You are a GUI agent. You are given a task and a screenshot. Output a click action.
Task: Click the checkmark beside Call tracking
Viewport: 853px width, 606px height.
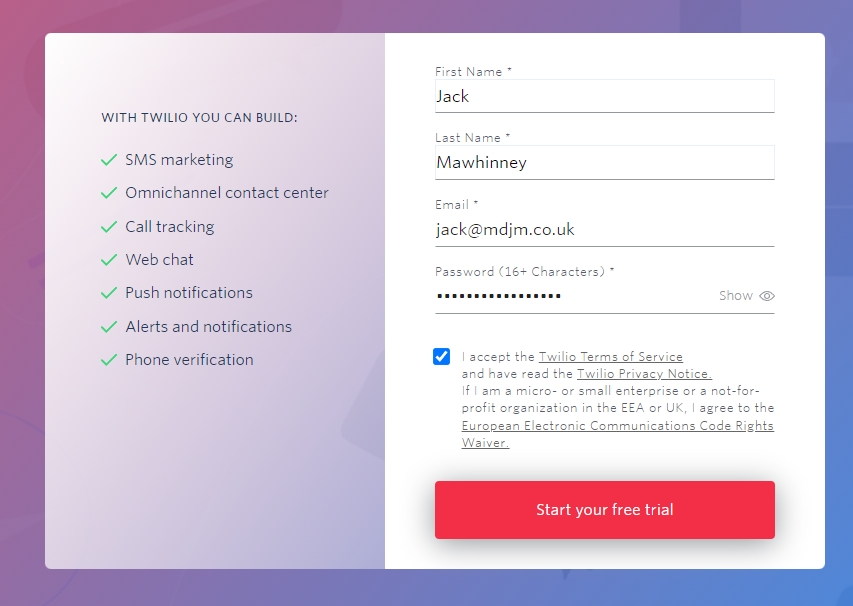[109, 227]
